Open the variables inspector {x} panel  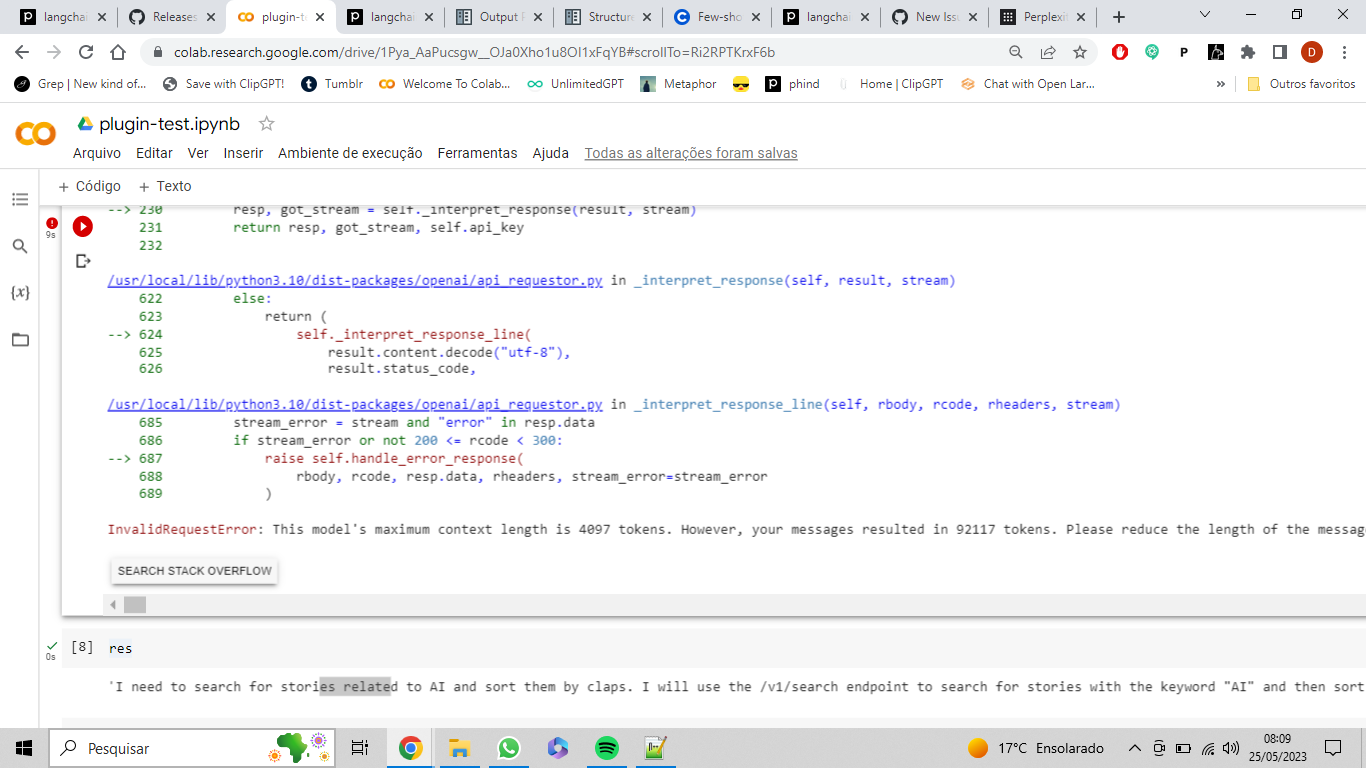(x=20, y=293)
